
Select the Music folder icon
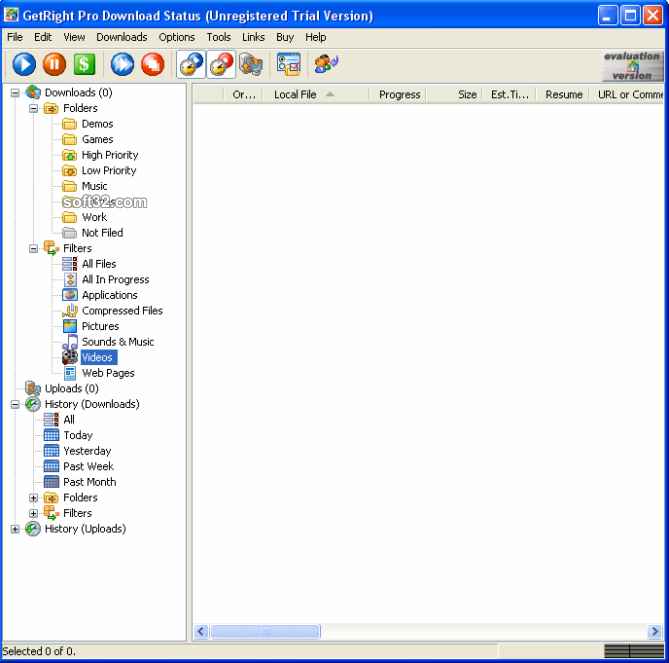coord(70,186)
